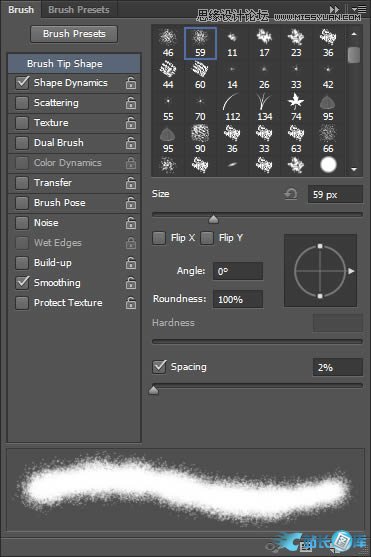Viewport: 371px width, 557px height.
Task: Click the brush list scroll-down arrow
Action: (x=354, y=169)
